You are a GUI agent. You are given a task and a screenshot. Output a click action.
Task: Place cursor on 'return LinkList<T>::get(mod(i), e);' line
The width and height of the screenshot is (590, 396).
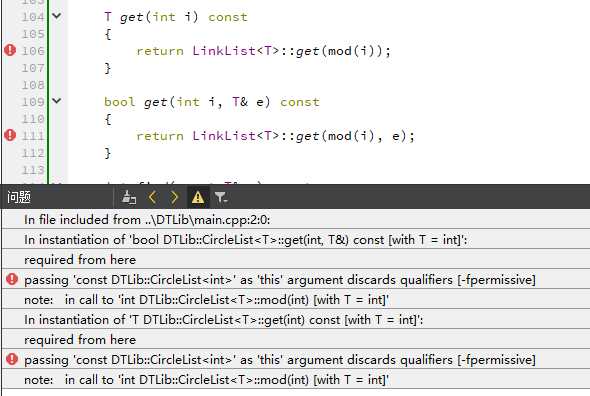(275, 136)
